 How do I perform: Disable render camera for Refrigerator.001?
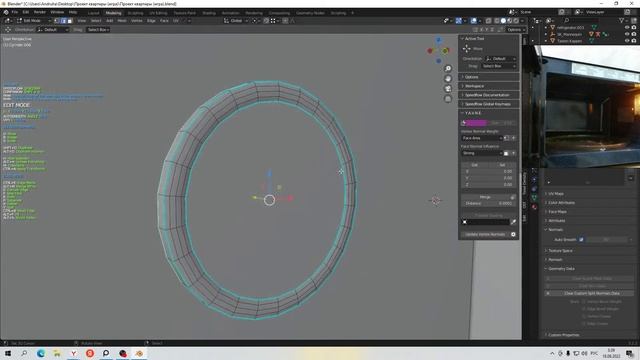point(634,27)
